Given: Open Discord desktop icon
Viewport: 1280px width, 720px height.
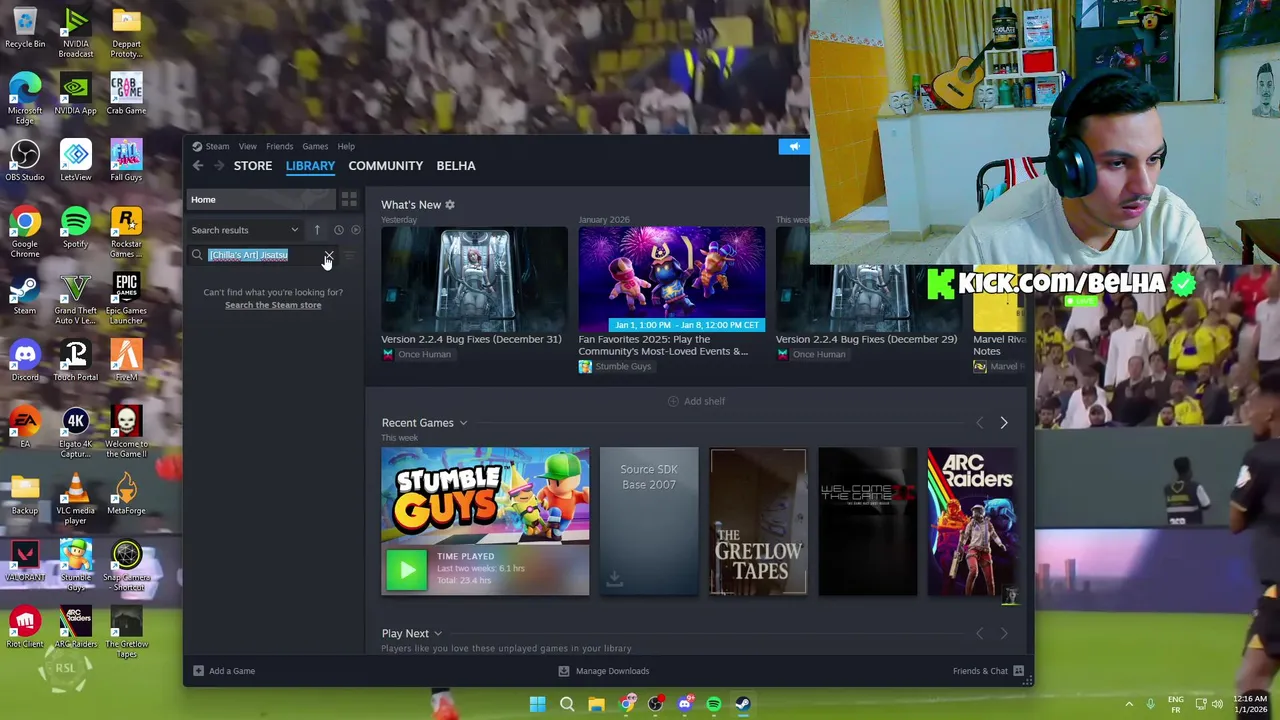Looking at the screenshot, I should tap(25, 360).
